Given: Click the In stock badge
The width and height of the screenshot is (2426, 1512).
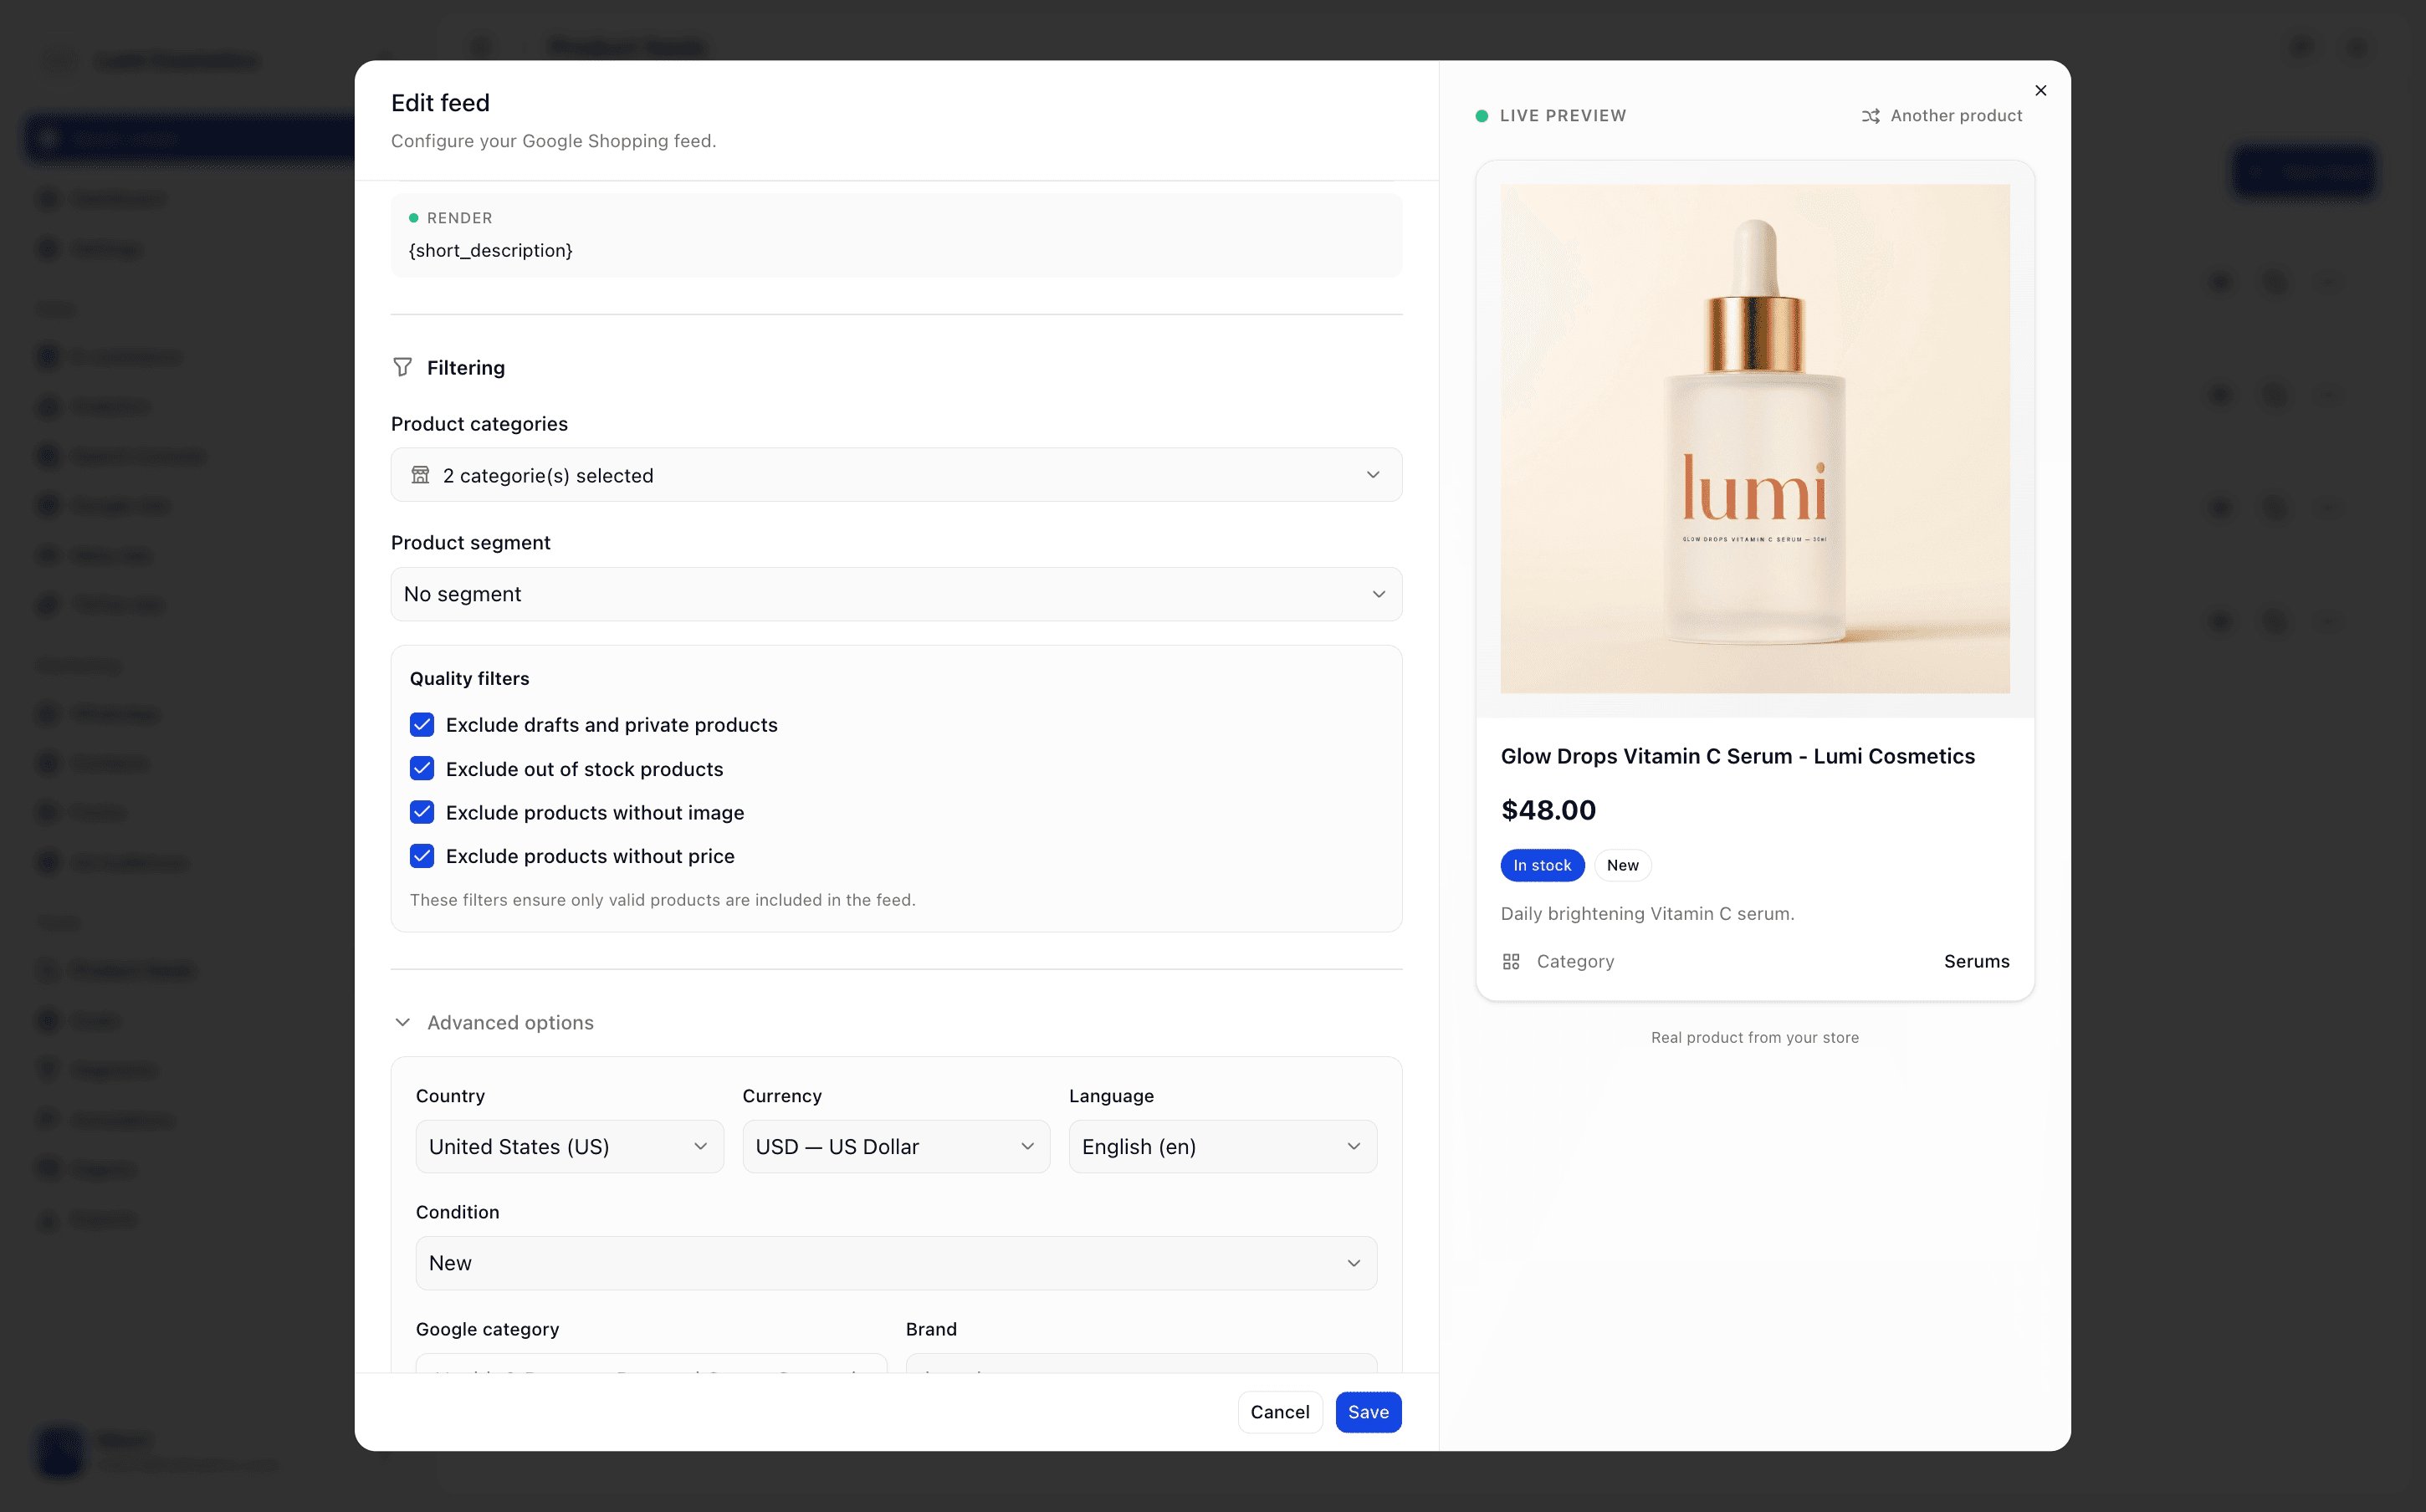Looking at the screenshot, I should (x=1542, y=865).
